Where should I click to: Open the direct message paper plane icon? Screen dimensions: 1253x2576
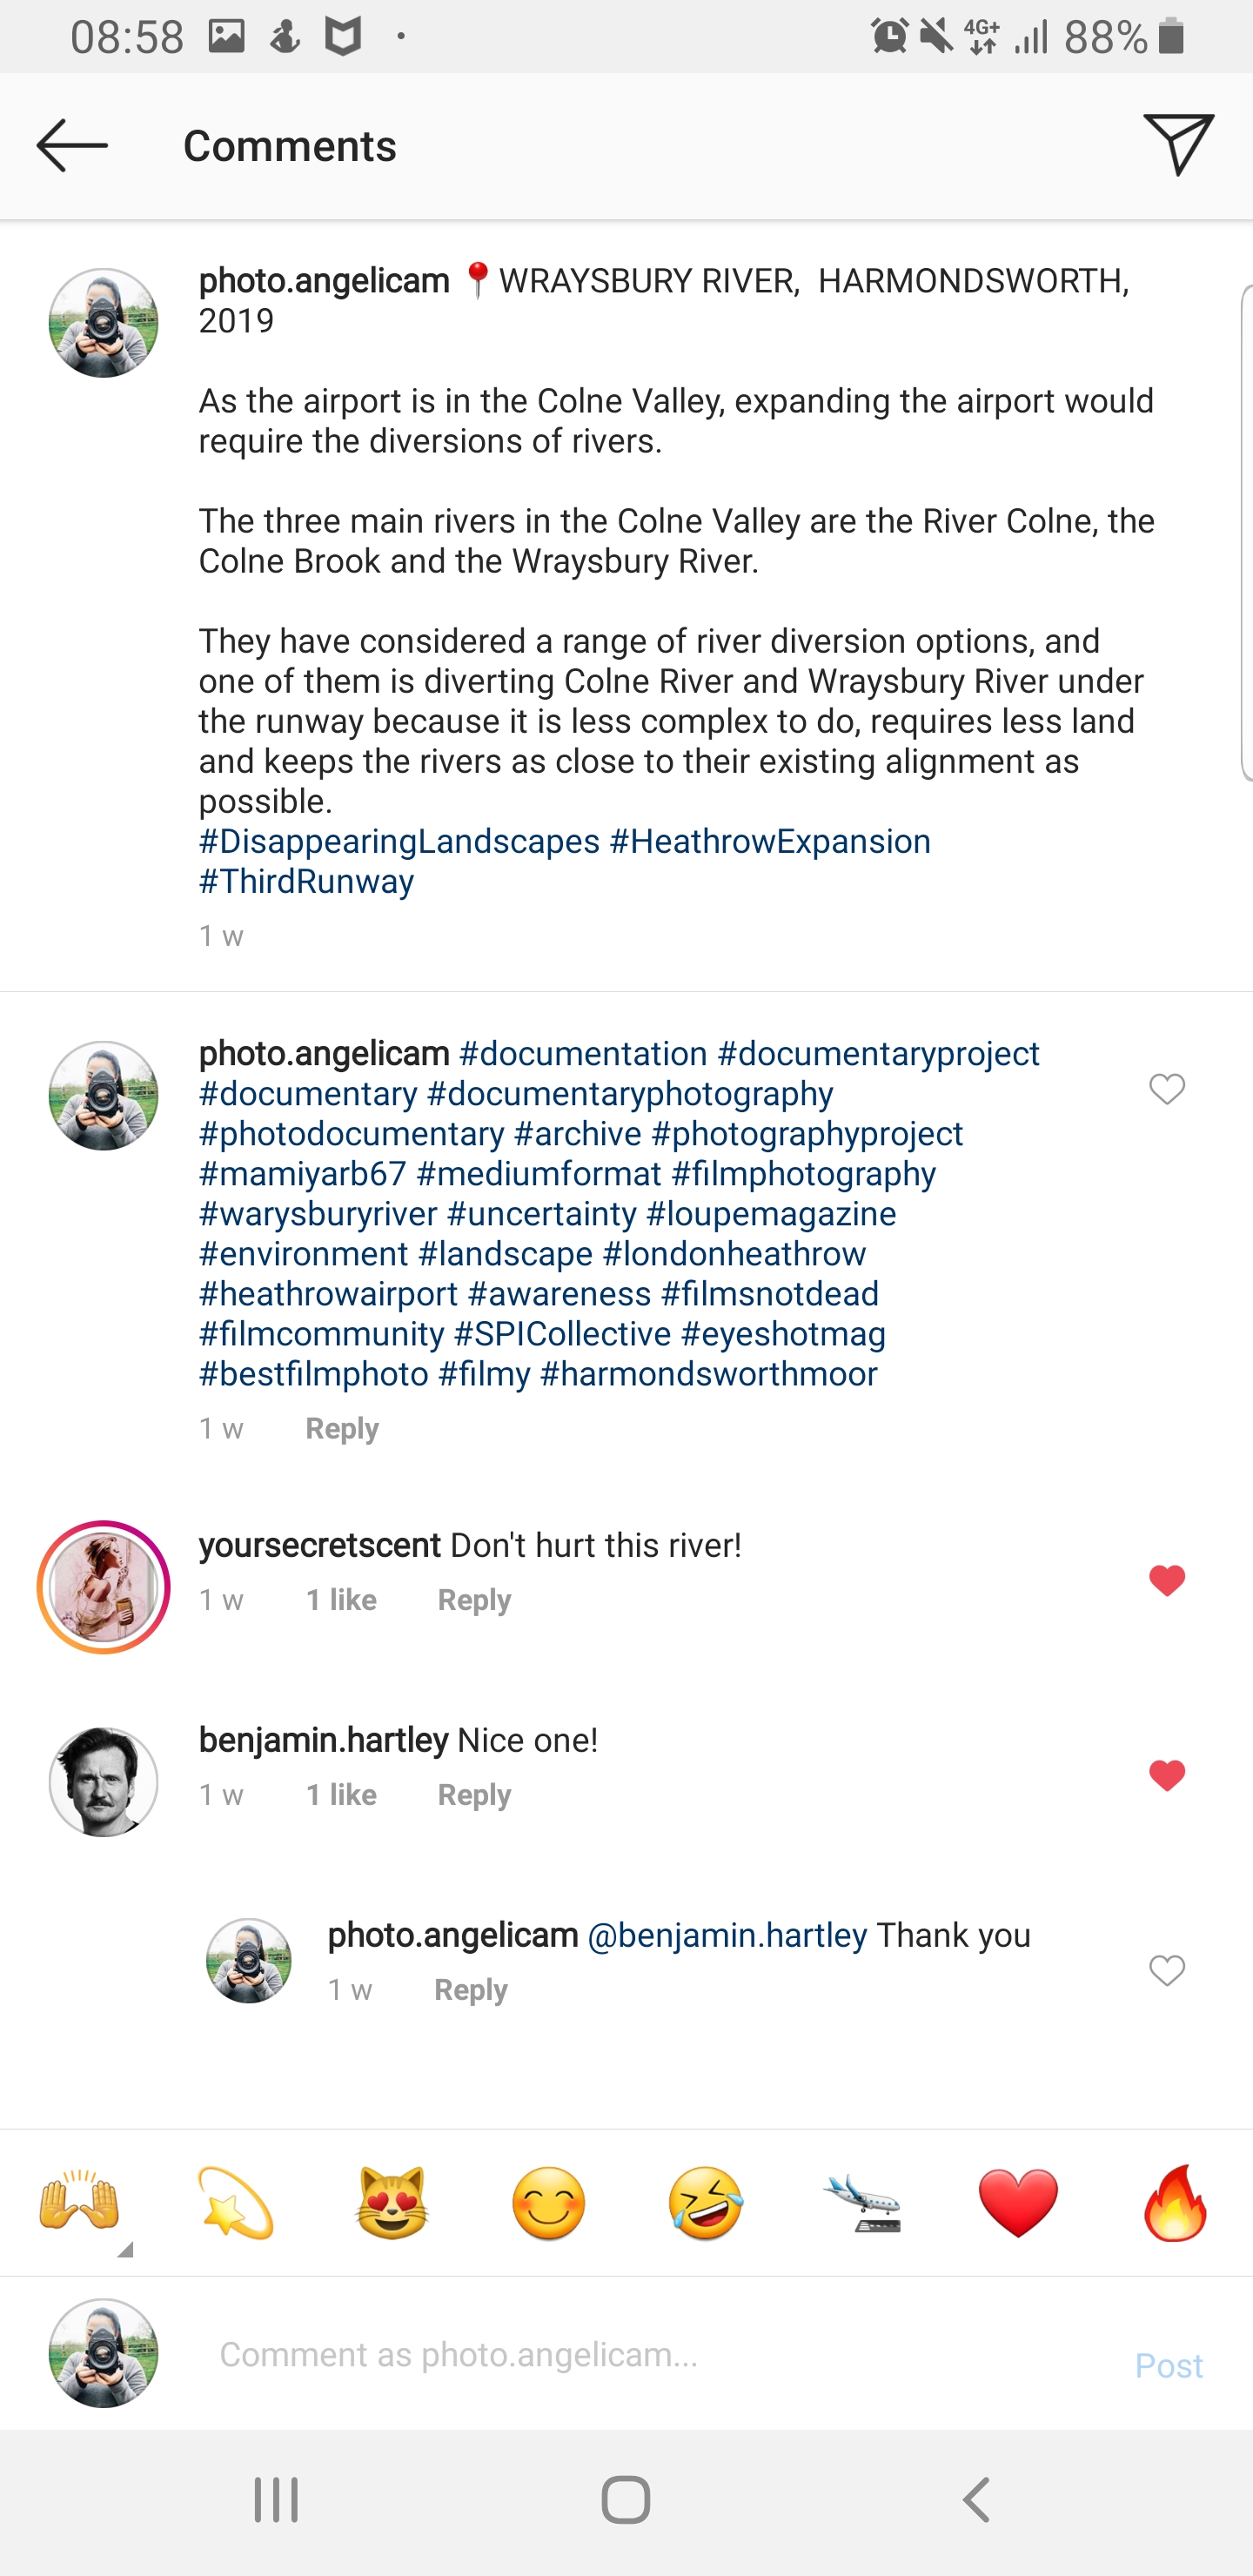[x=1178, y=146]
